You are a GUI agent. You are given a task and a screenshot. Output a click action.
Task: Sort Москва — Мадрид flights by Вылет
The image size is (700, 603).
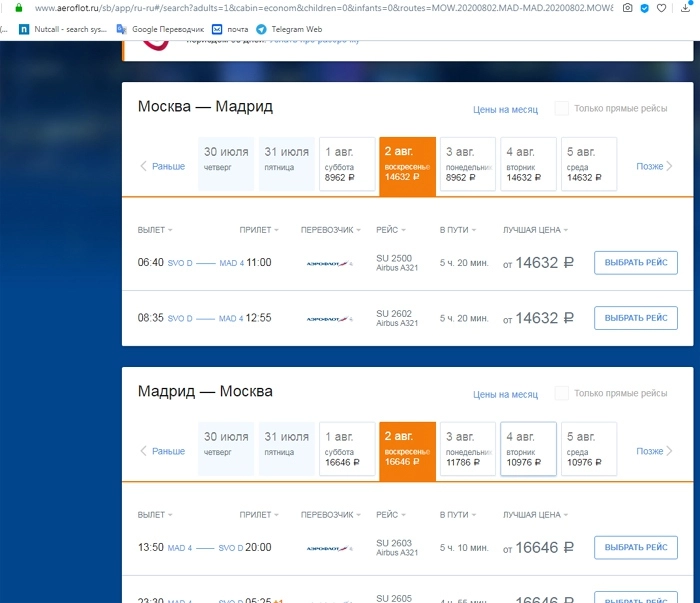click(x=155, y=230)
